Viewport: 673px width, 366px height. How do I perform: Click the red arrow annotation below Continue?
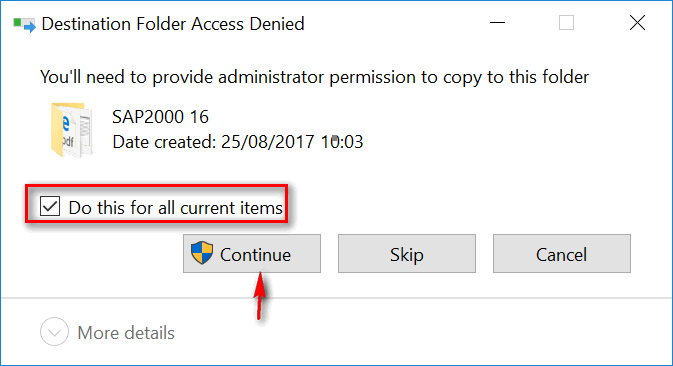point(260,296)
